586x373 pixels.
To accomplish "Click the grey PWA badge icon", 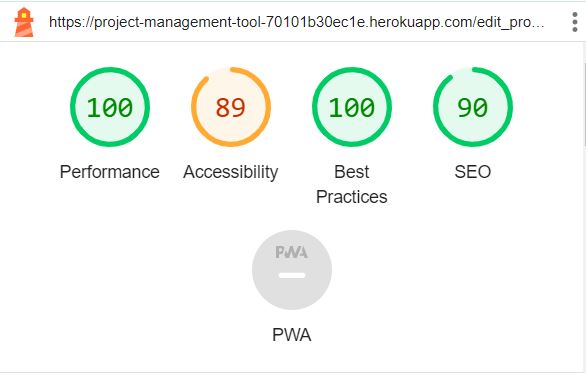I will (292, 270).
